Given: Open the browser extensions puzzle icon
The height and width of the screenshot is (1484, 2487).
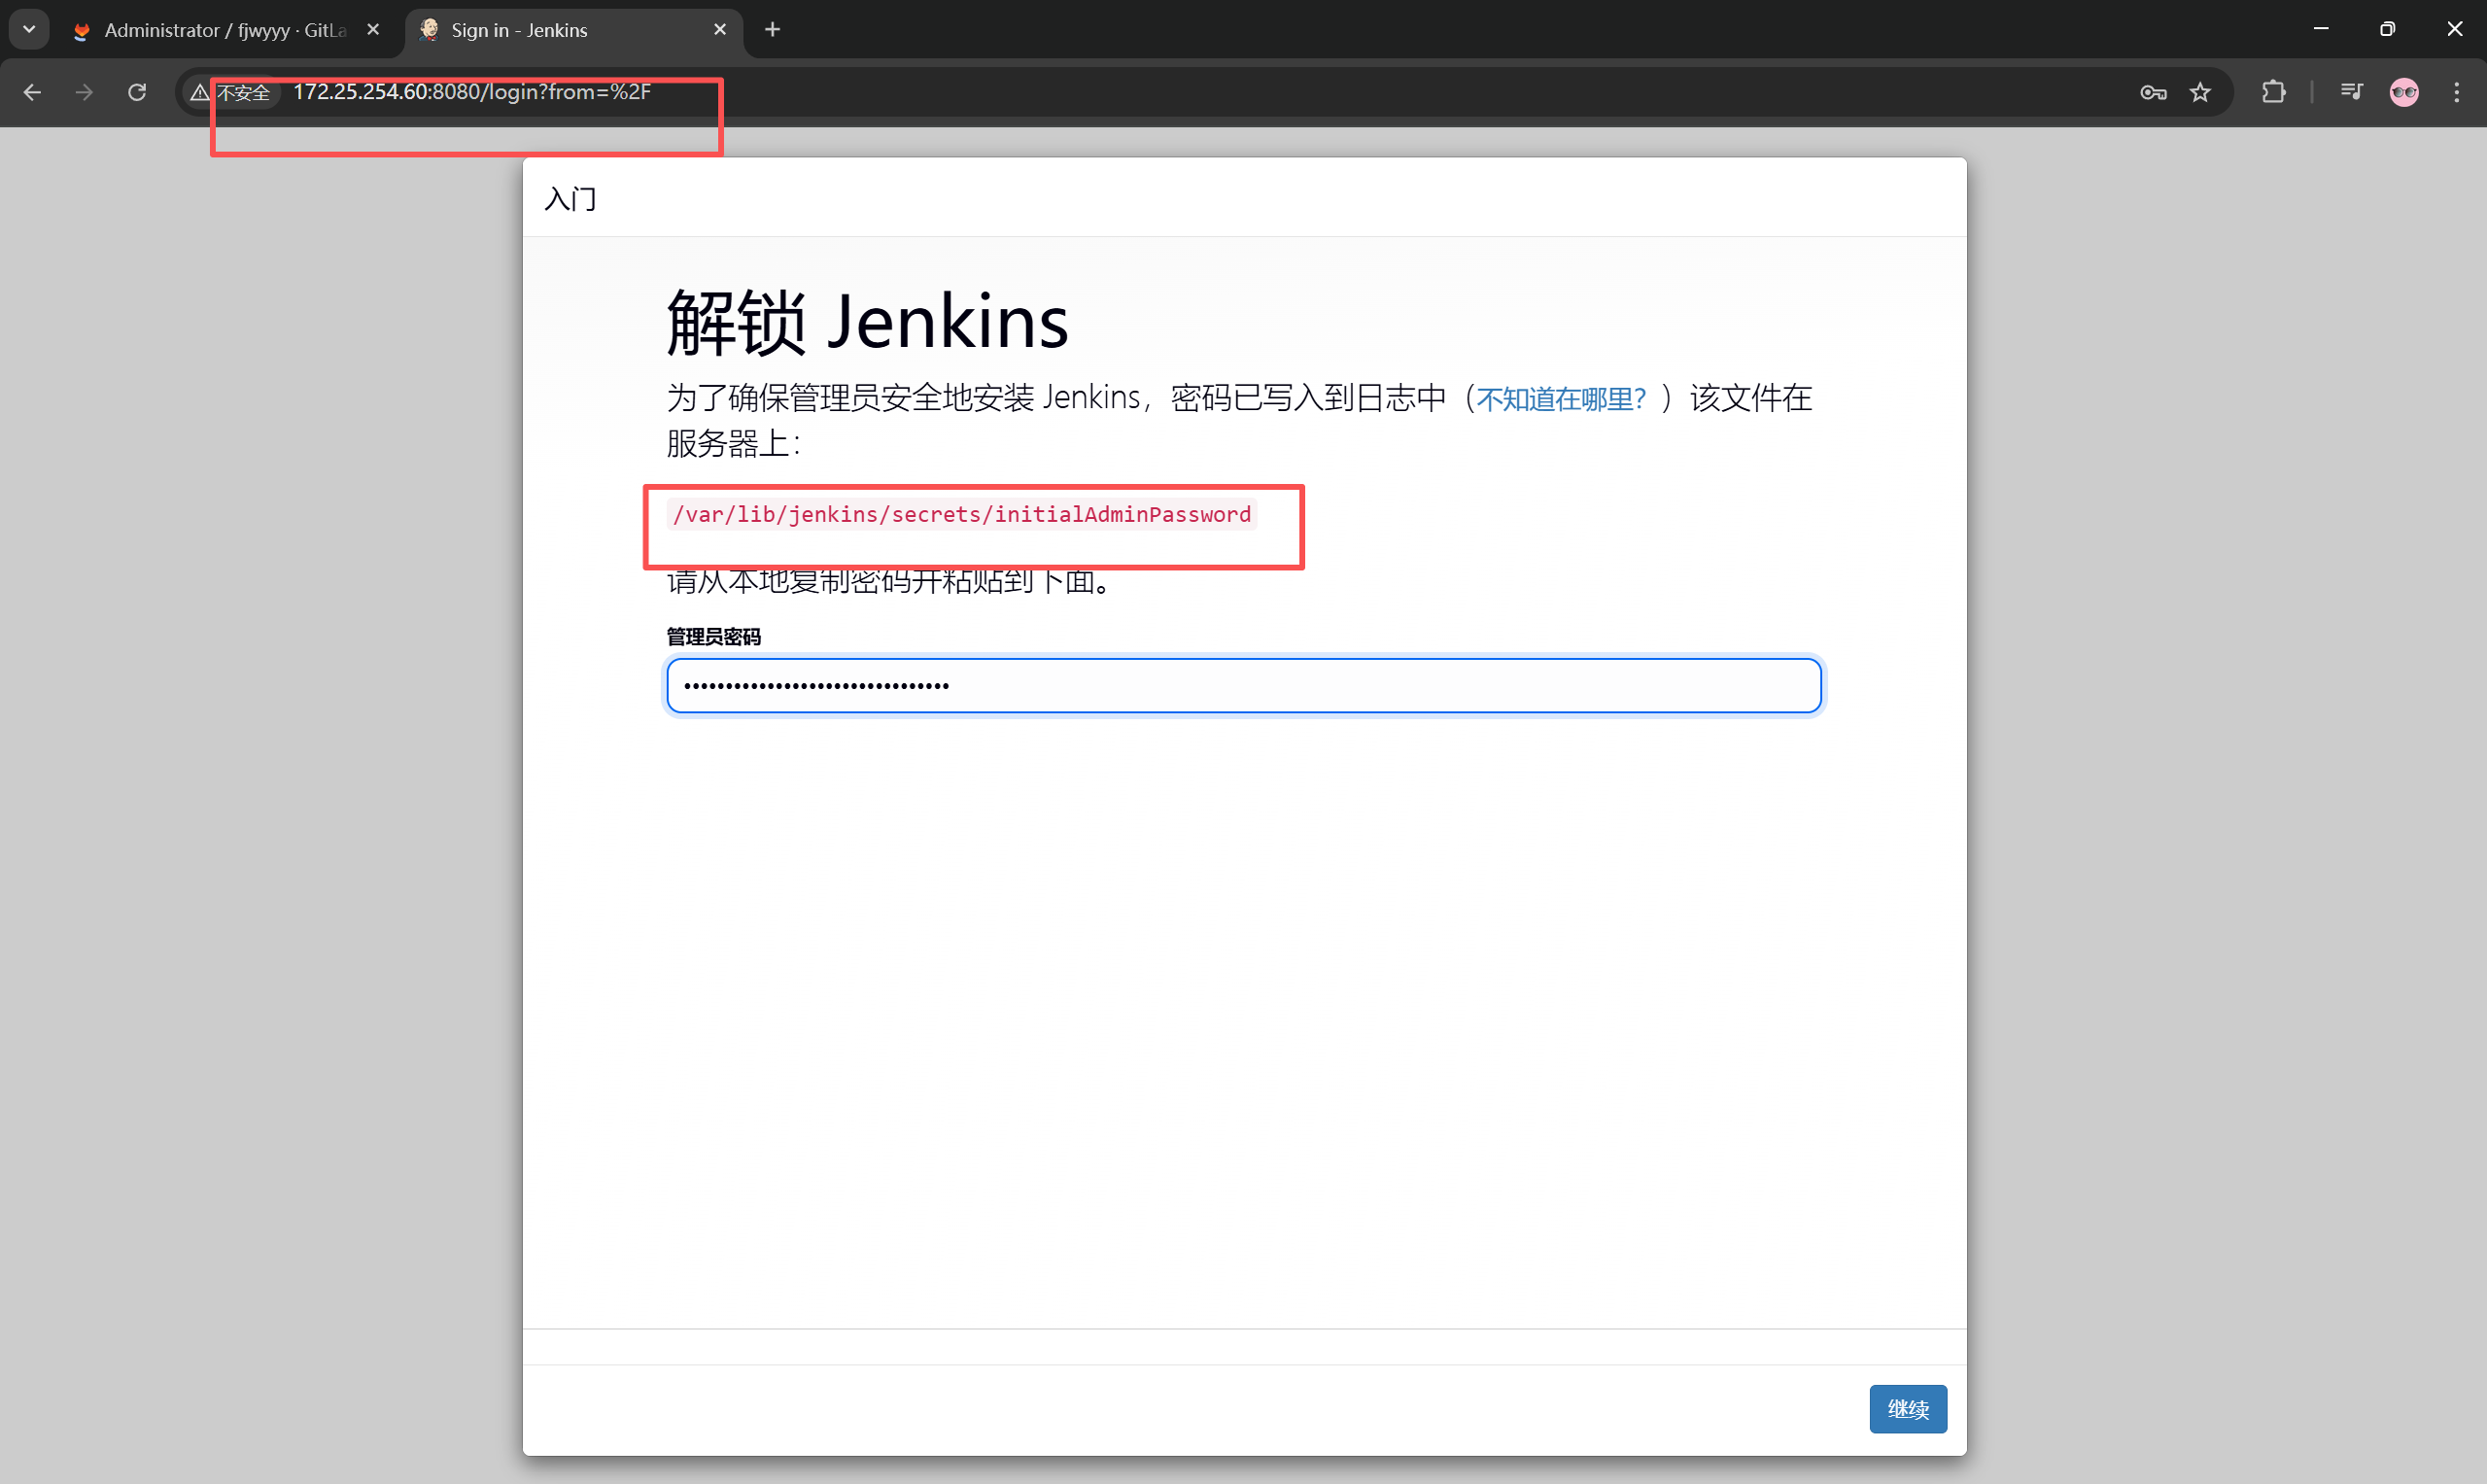Looking at the screenshot, I should (2273, 92).
